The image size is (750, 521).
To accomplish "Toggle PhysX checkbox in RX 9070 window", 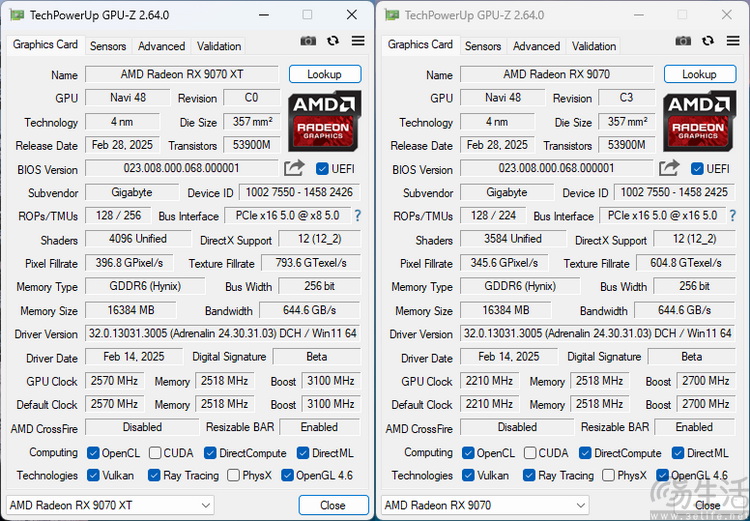I will tap(608, 475).
